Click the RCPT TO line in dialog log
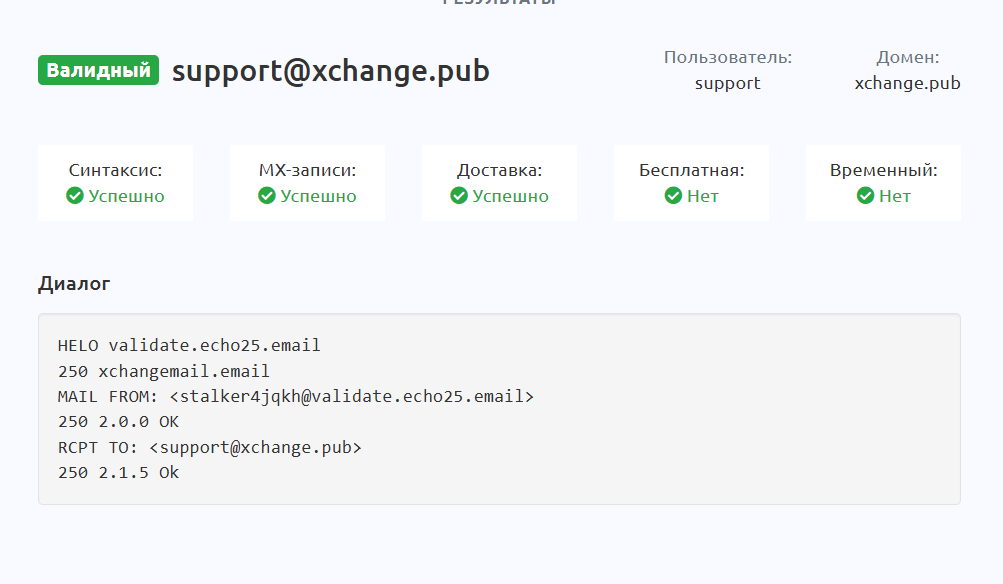The height and width of the screenshot is (584, 1003). (209, 447)
